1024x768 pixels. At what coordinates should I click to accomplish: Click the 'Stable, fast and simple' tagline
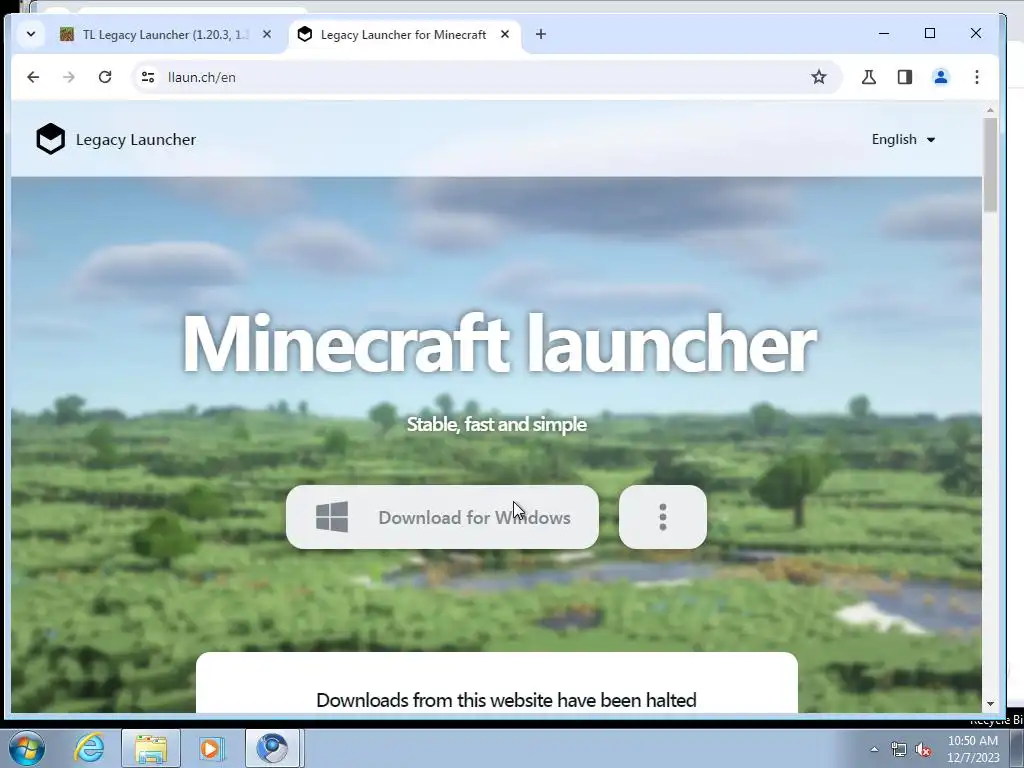click(497, 424)
